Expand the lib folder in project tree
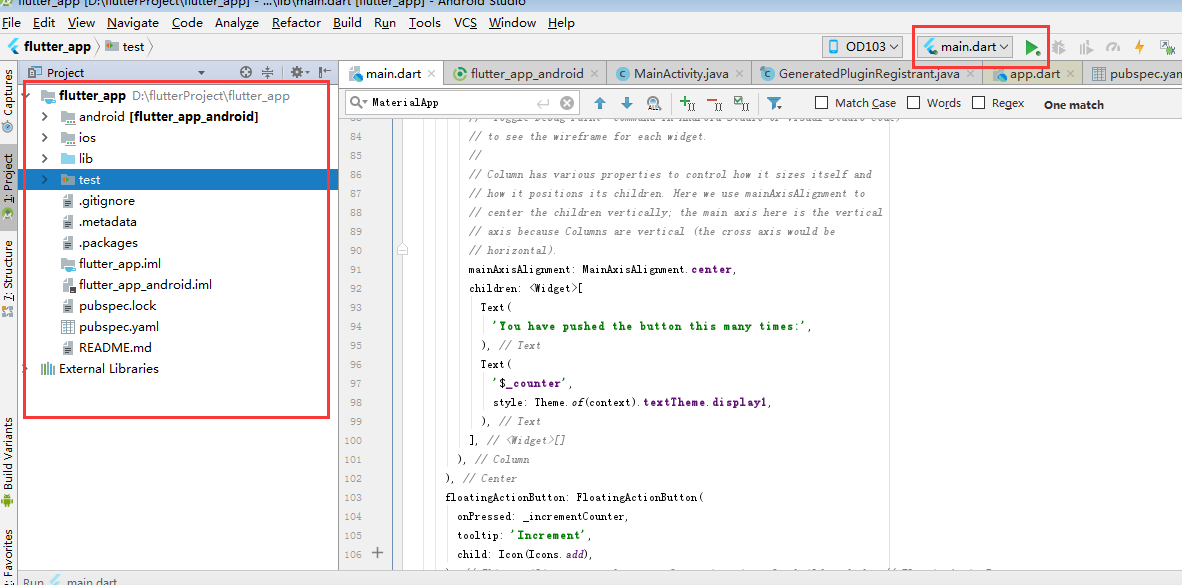 [x=44, y=159]
